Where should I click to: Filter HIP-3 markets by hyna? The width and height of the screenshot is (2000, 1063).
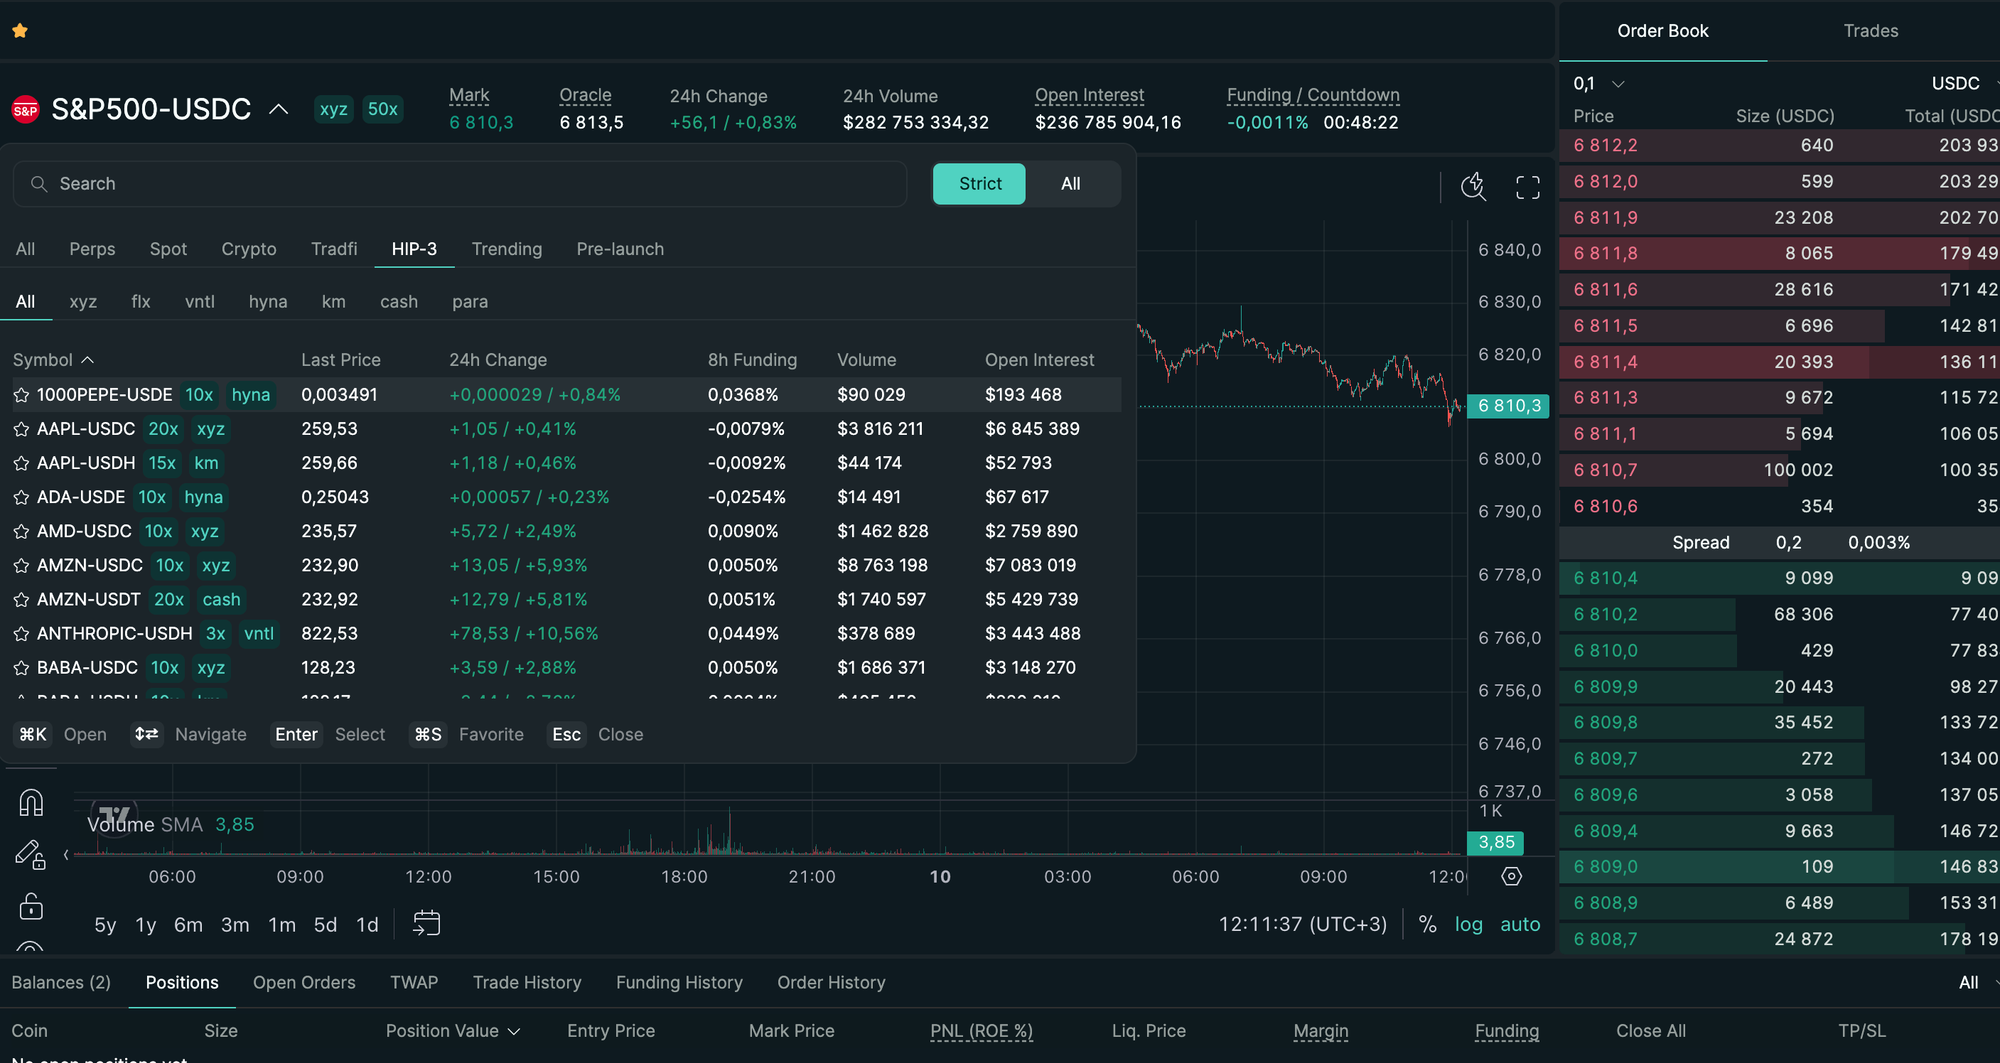pos(268,302)
